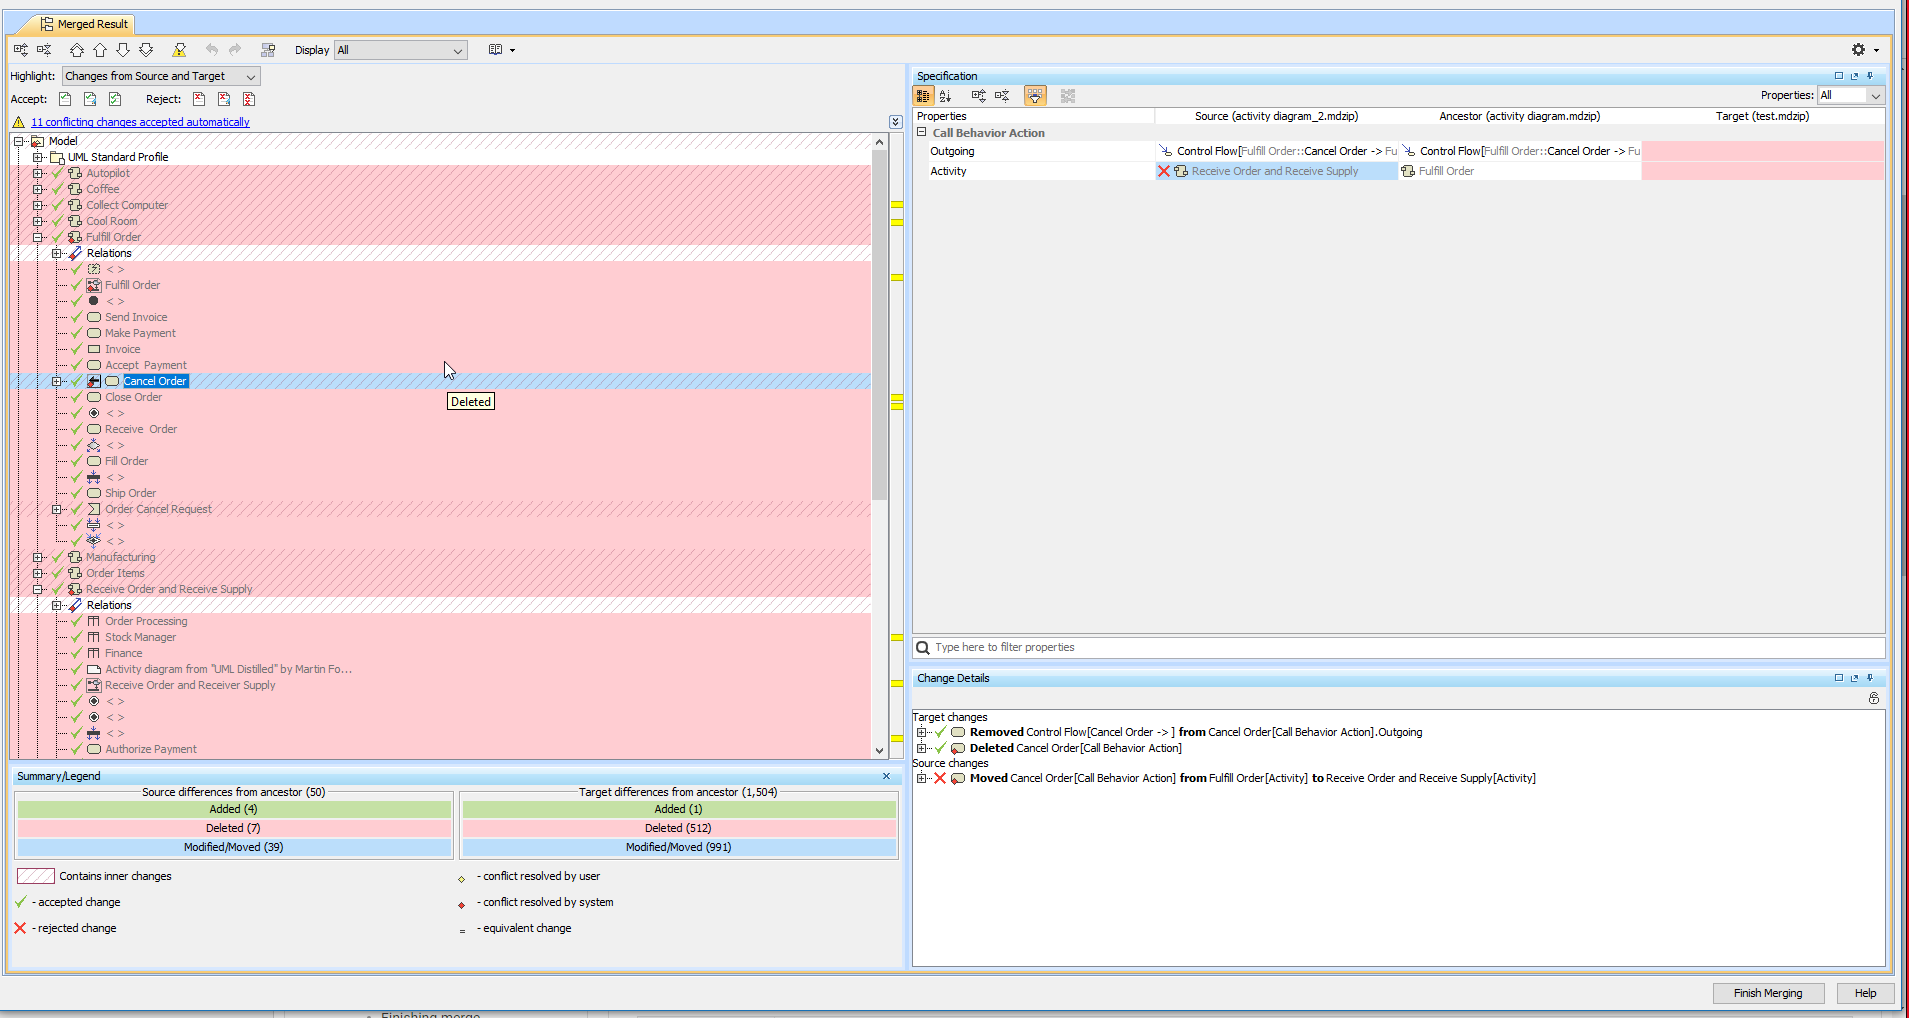Image resolution: width=1909 pixels, height=1018 pixels.
Task: Open the conflicting changes accepted automatically link
Action: (140, 122)
